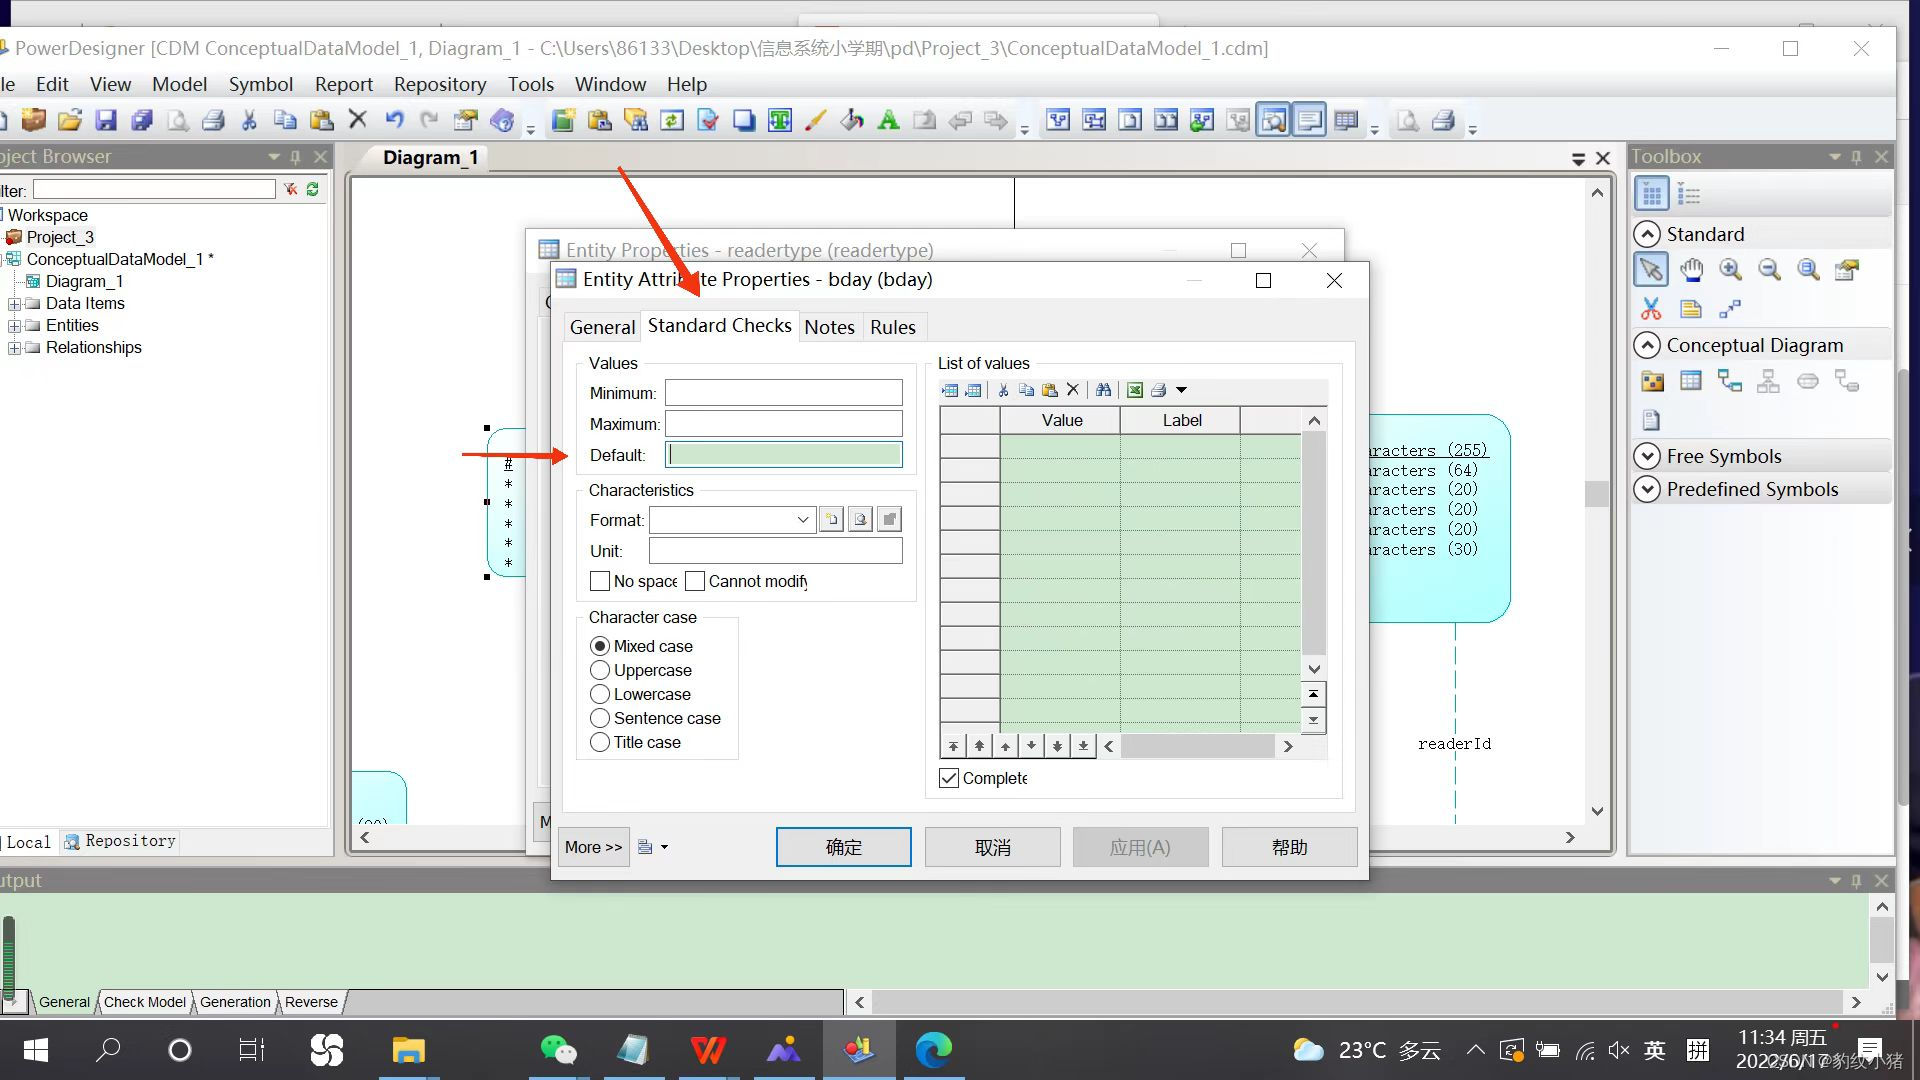The width and height of the screenshot is (1920, 1080).
Task: Open the Repository tab in Object Browser
Action: pyautogui.click(x=120, y=841)
